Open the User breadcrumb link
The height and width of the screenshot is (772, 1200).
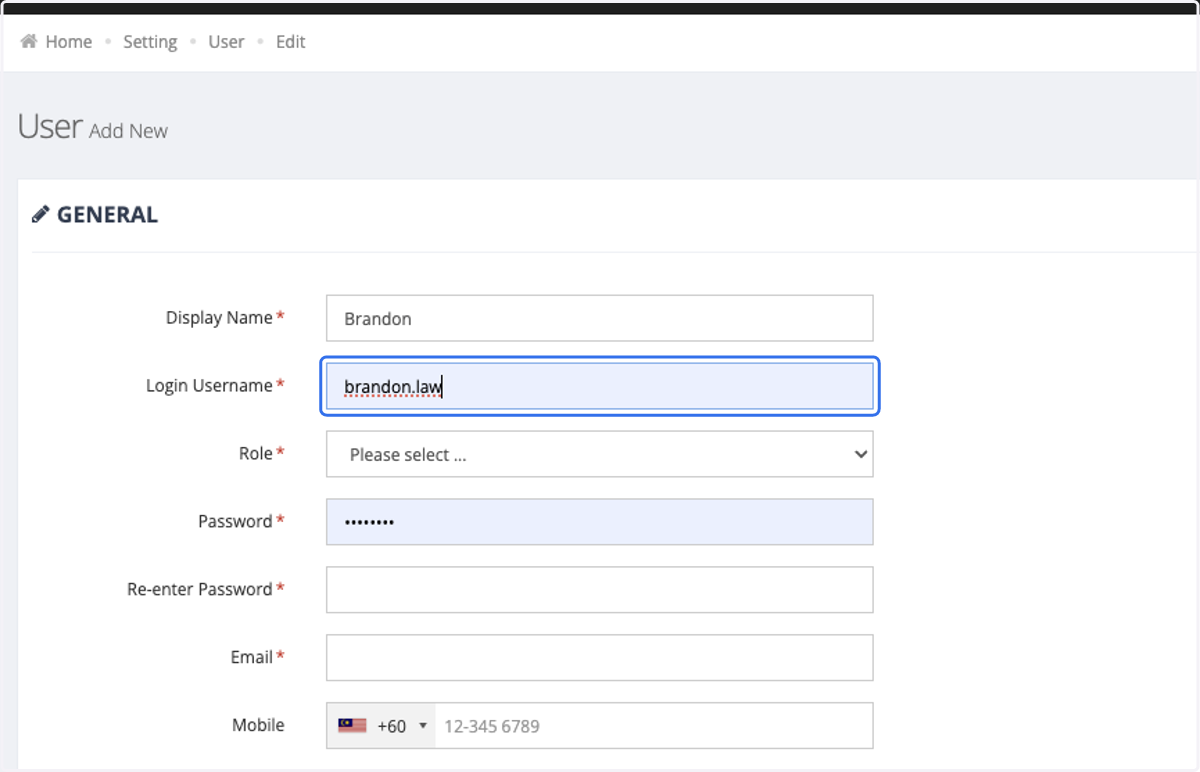point(226,42)
